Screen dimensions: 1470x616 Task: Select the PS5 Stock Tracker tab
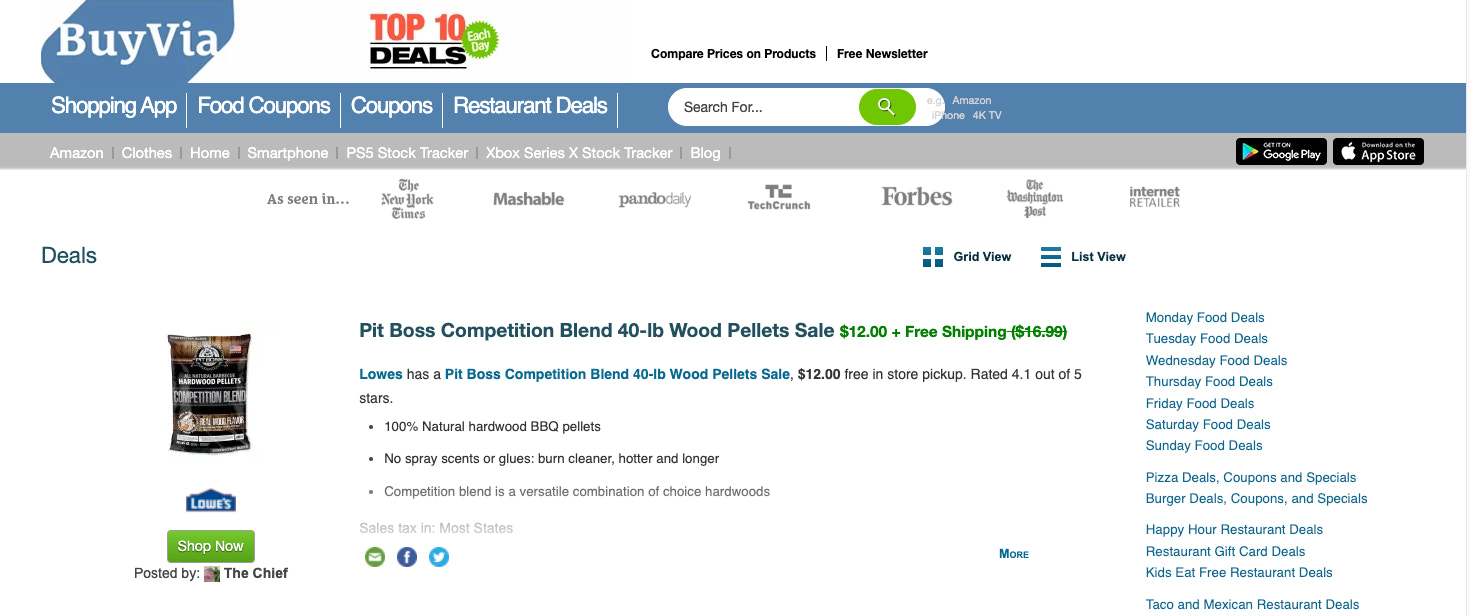coord(407,153)
